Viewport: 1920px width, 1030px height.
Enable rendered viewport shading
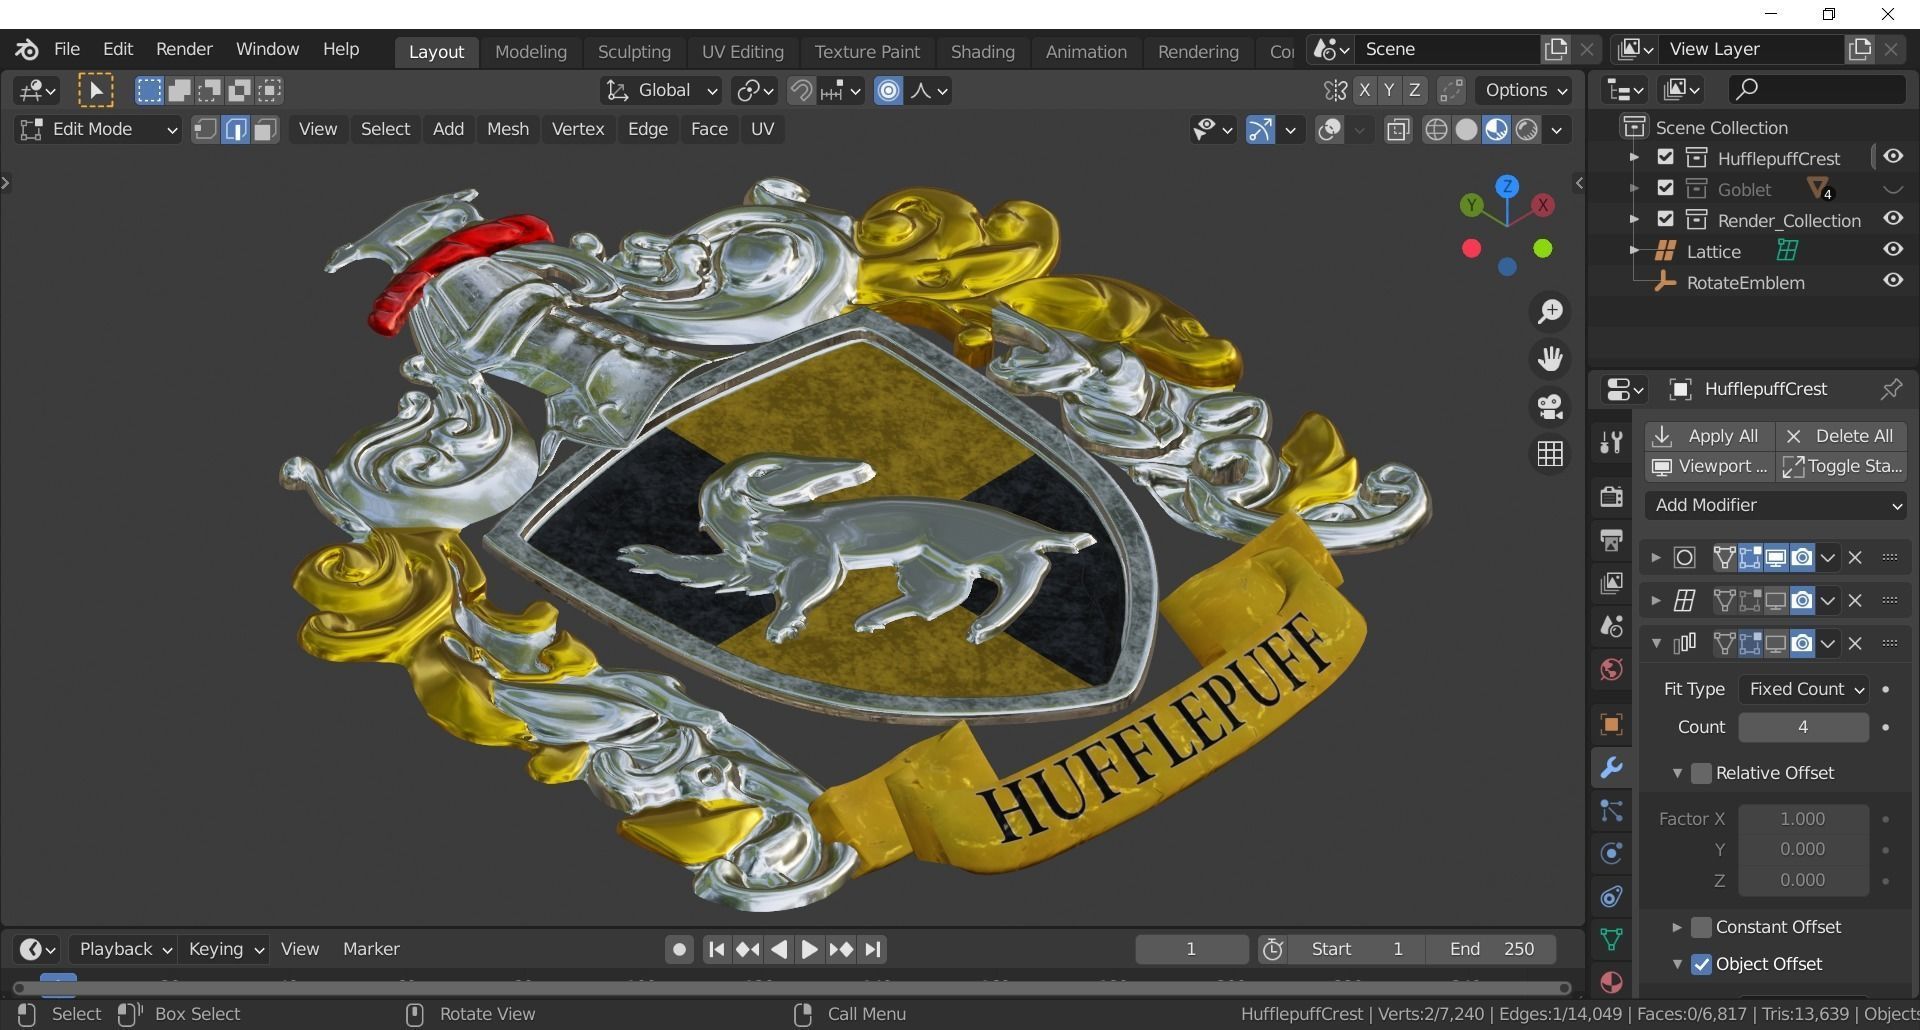coord(1526,130)
